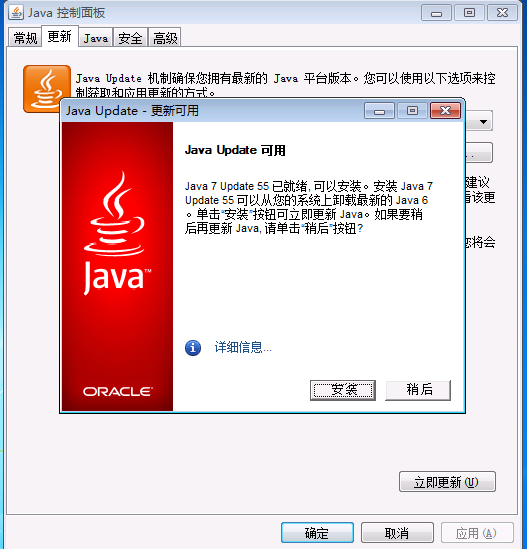
Task: Confirm with the 确定 button
Action: pos(317,533)
